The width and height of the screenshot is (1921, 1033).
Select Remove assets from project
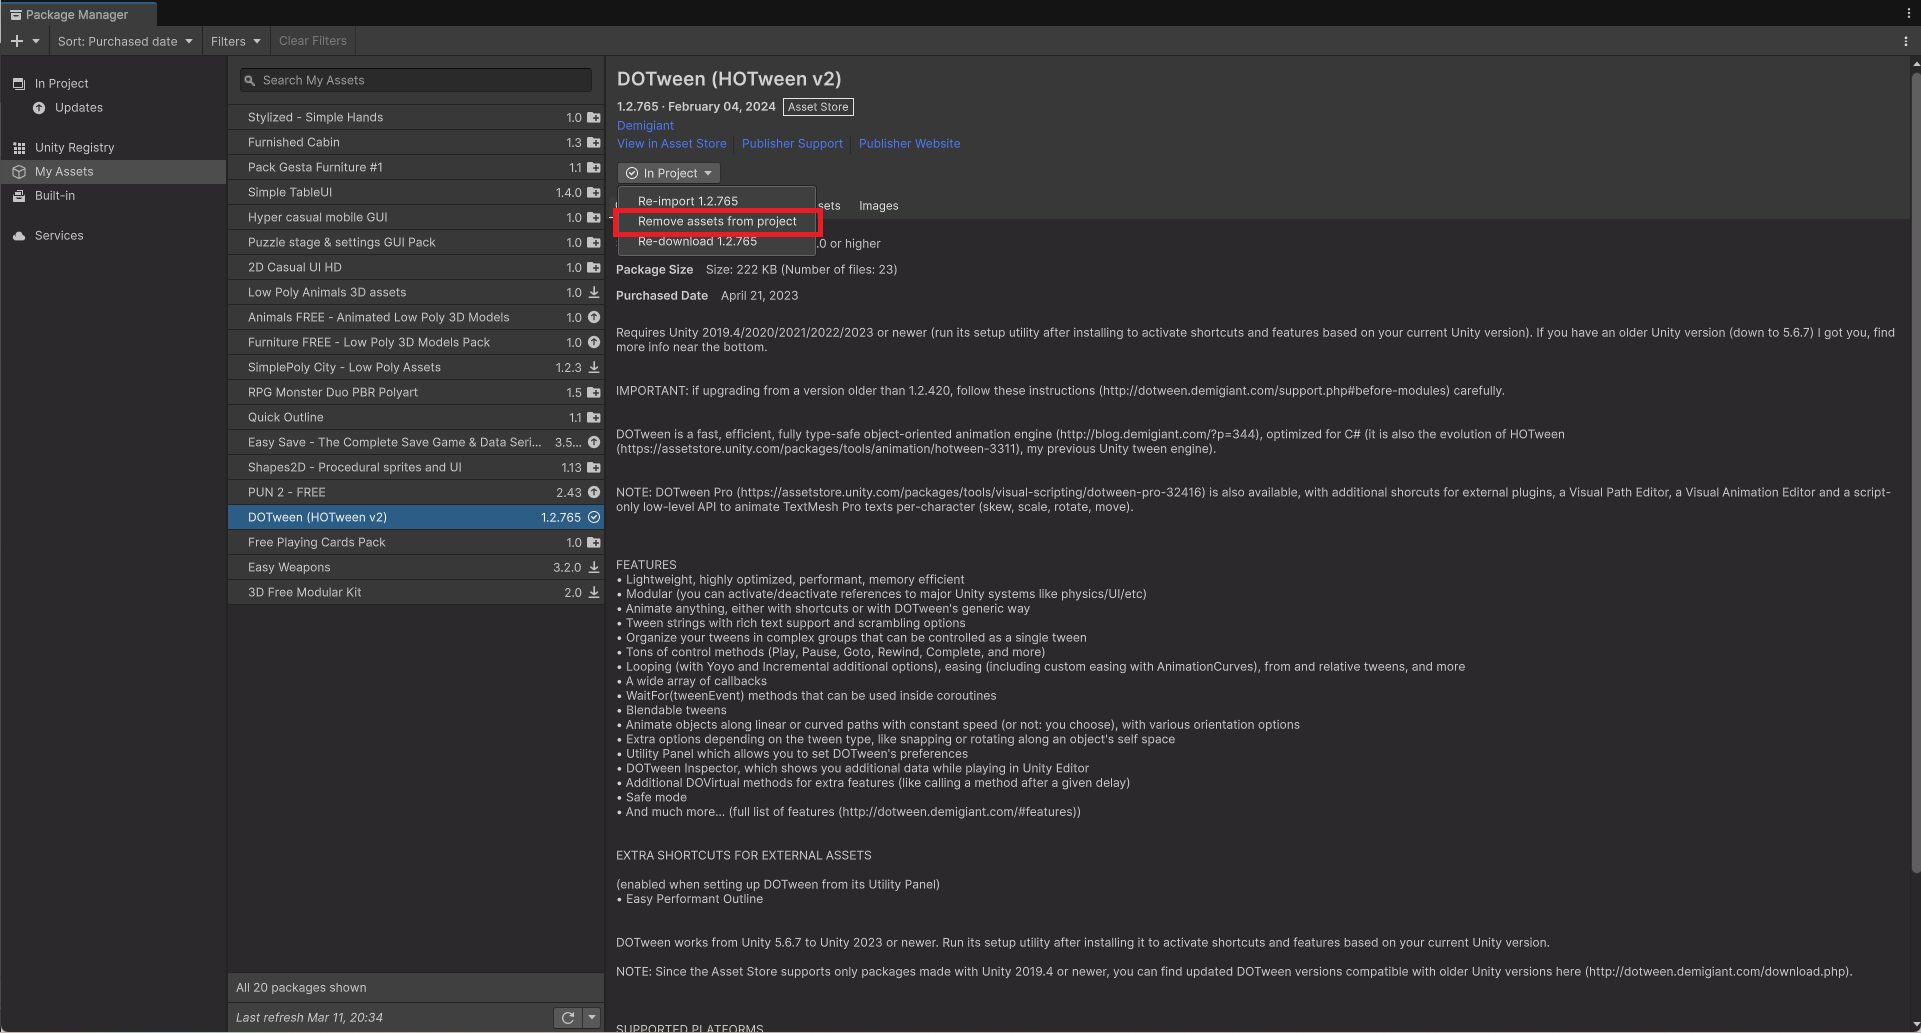click(x=716, y=221)
